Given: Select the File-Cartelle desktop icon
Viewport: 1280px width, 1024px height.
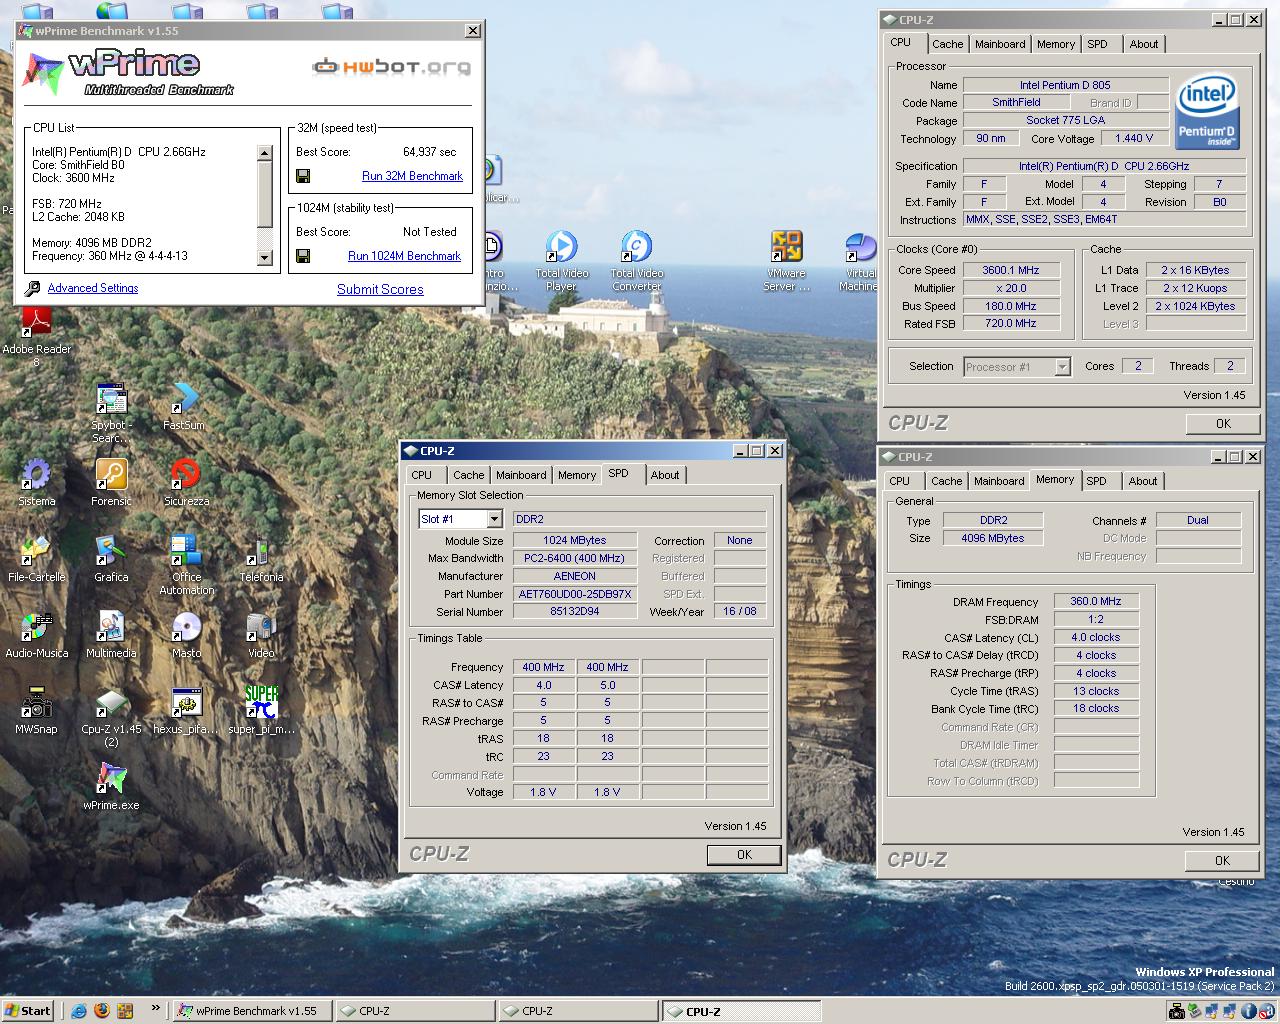Looking at the screenshot, I should point(37,551).
